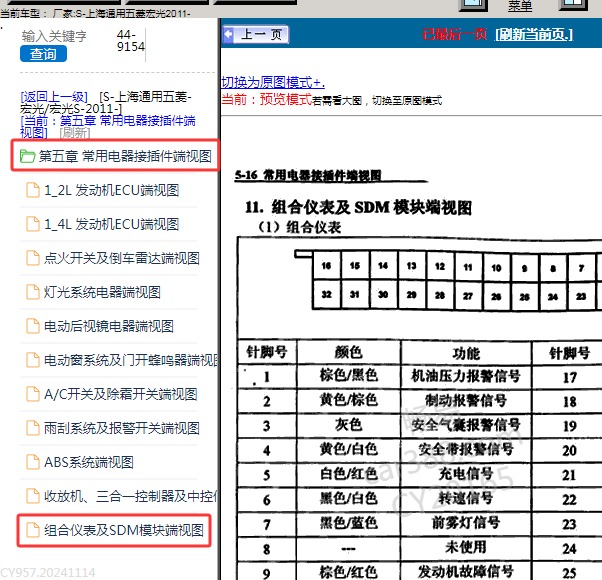Viewport: 602px width, 580px height.
Task: Open 1_2L 发动机ECU端视图 document
Action: [x=111, y=190]
